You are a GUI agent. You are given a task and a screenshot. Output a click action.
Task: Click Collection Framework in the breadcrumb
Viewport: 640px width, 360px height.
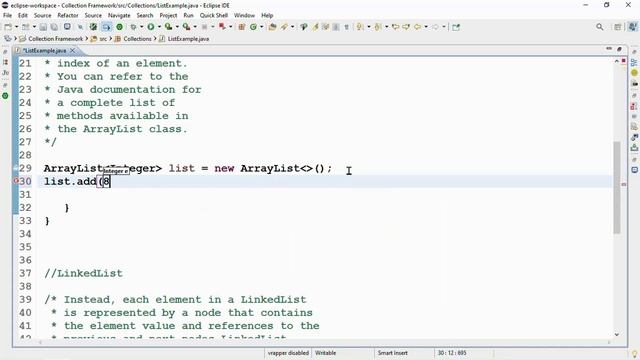coord(55,39)
